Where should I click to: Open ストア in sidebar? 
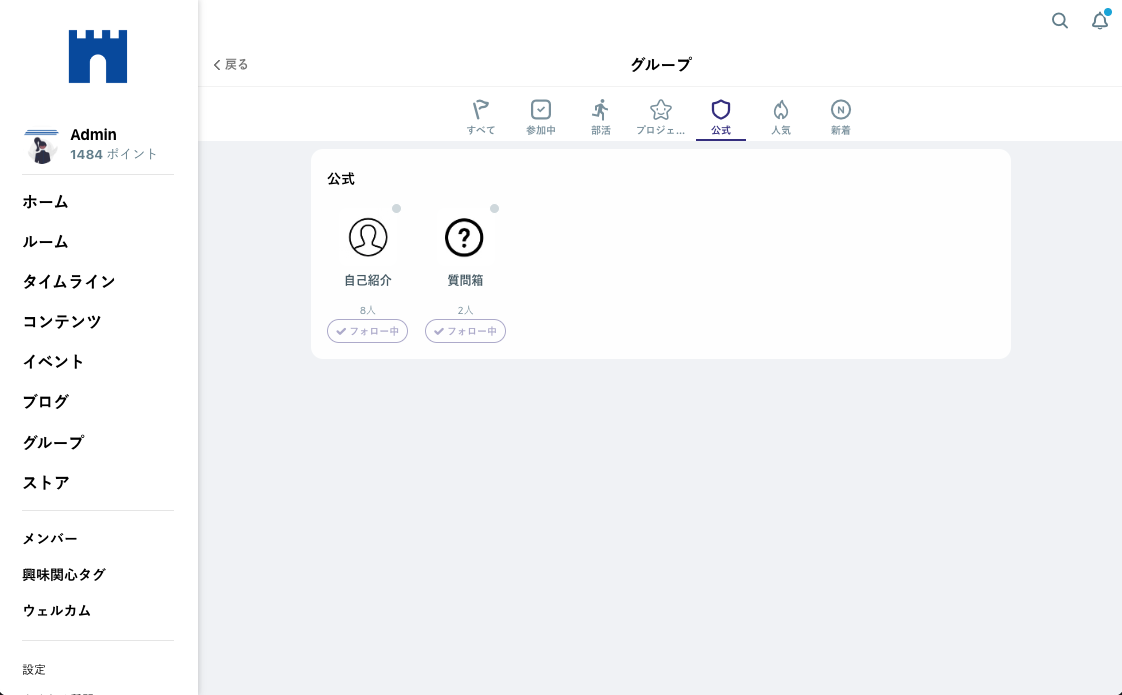(46, 483)
